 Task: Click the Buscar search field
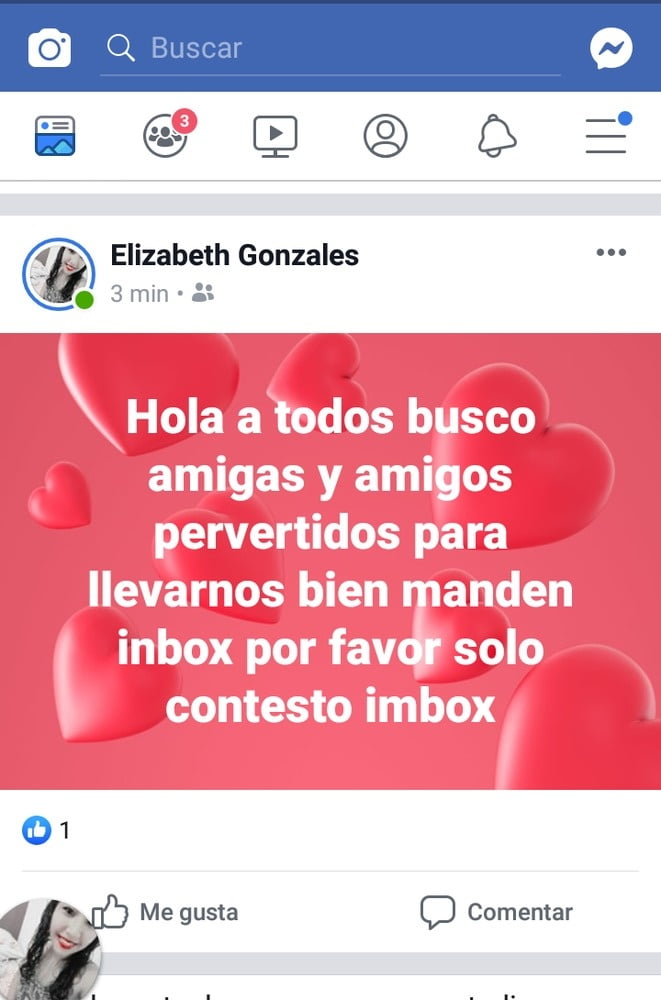pos(330,48)
